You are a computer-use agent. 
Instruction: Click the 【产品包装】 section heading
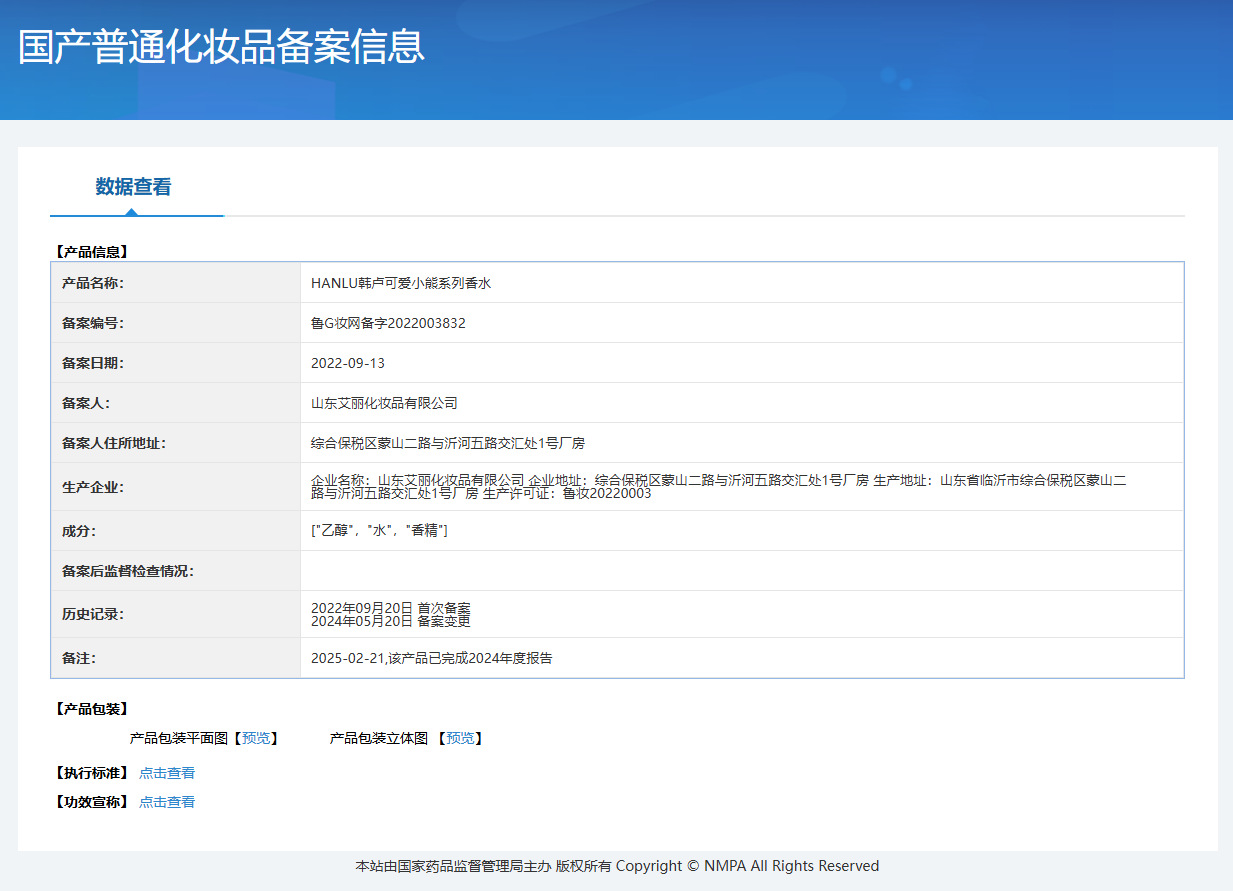[x=91, y=709]
